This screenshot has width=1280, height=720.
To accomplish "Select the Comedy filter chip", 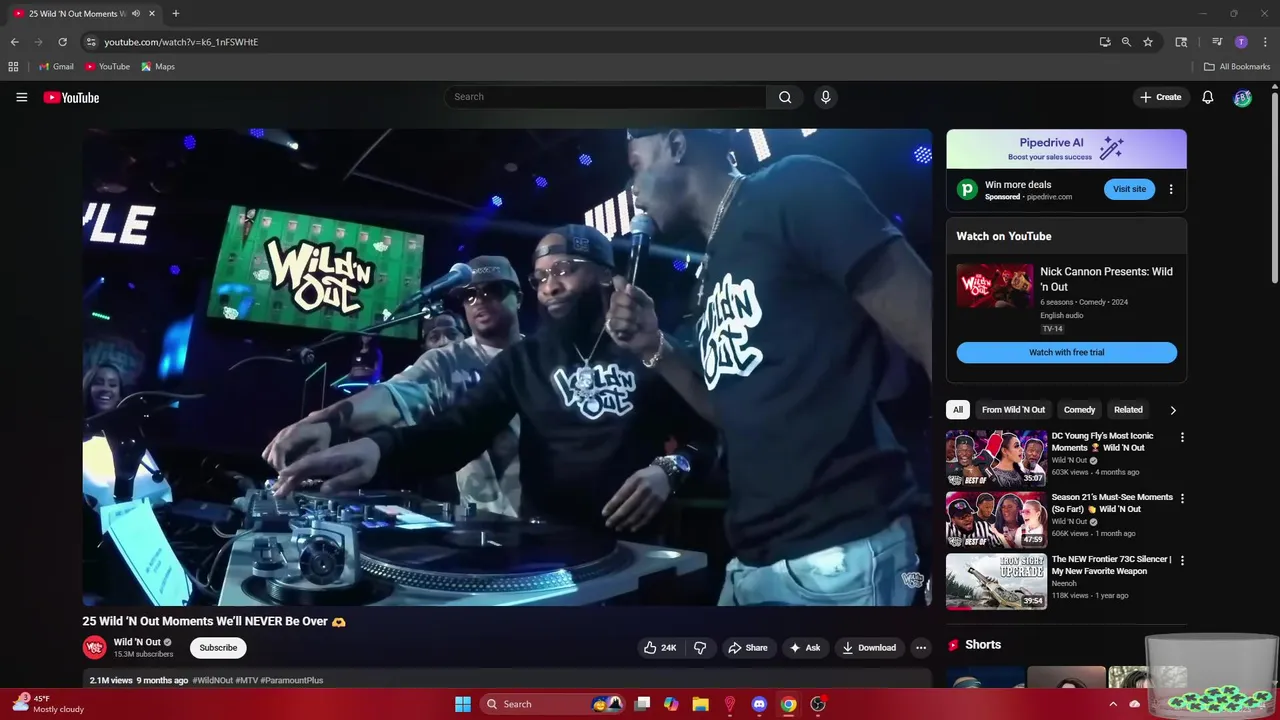I will 1079,410.
